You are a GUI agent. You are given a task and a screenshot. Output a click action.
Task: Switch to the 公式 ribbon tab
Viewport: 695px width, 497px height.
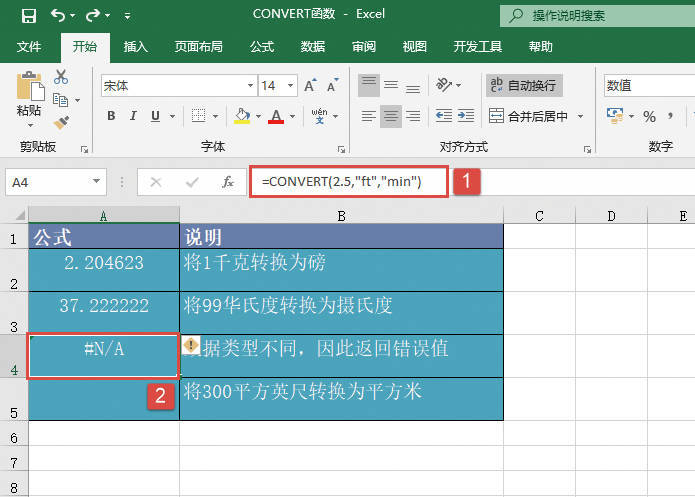[261, 47]
